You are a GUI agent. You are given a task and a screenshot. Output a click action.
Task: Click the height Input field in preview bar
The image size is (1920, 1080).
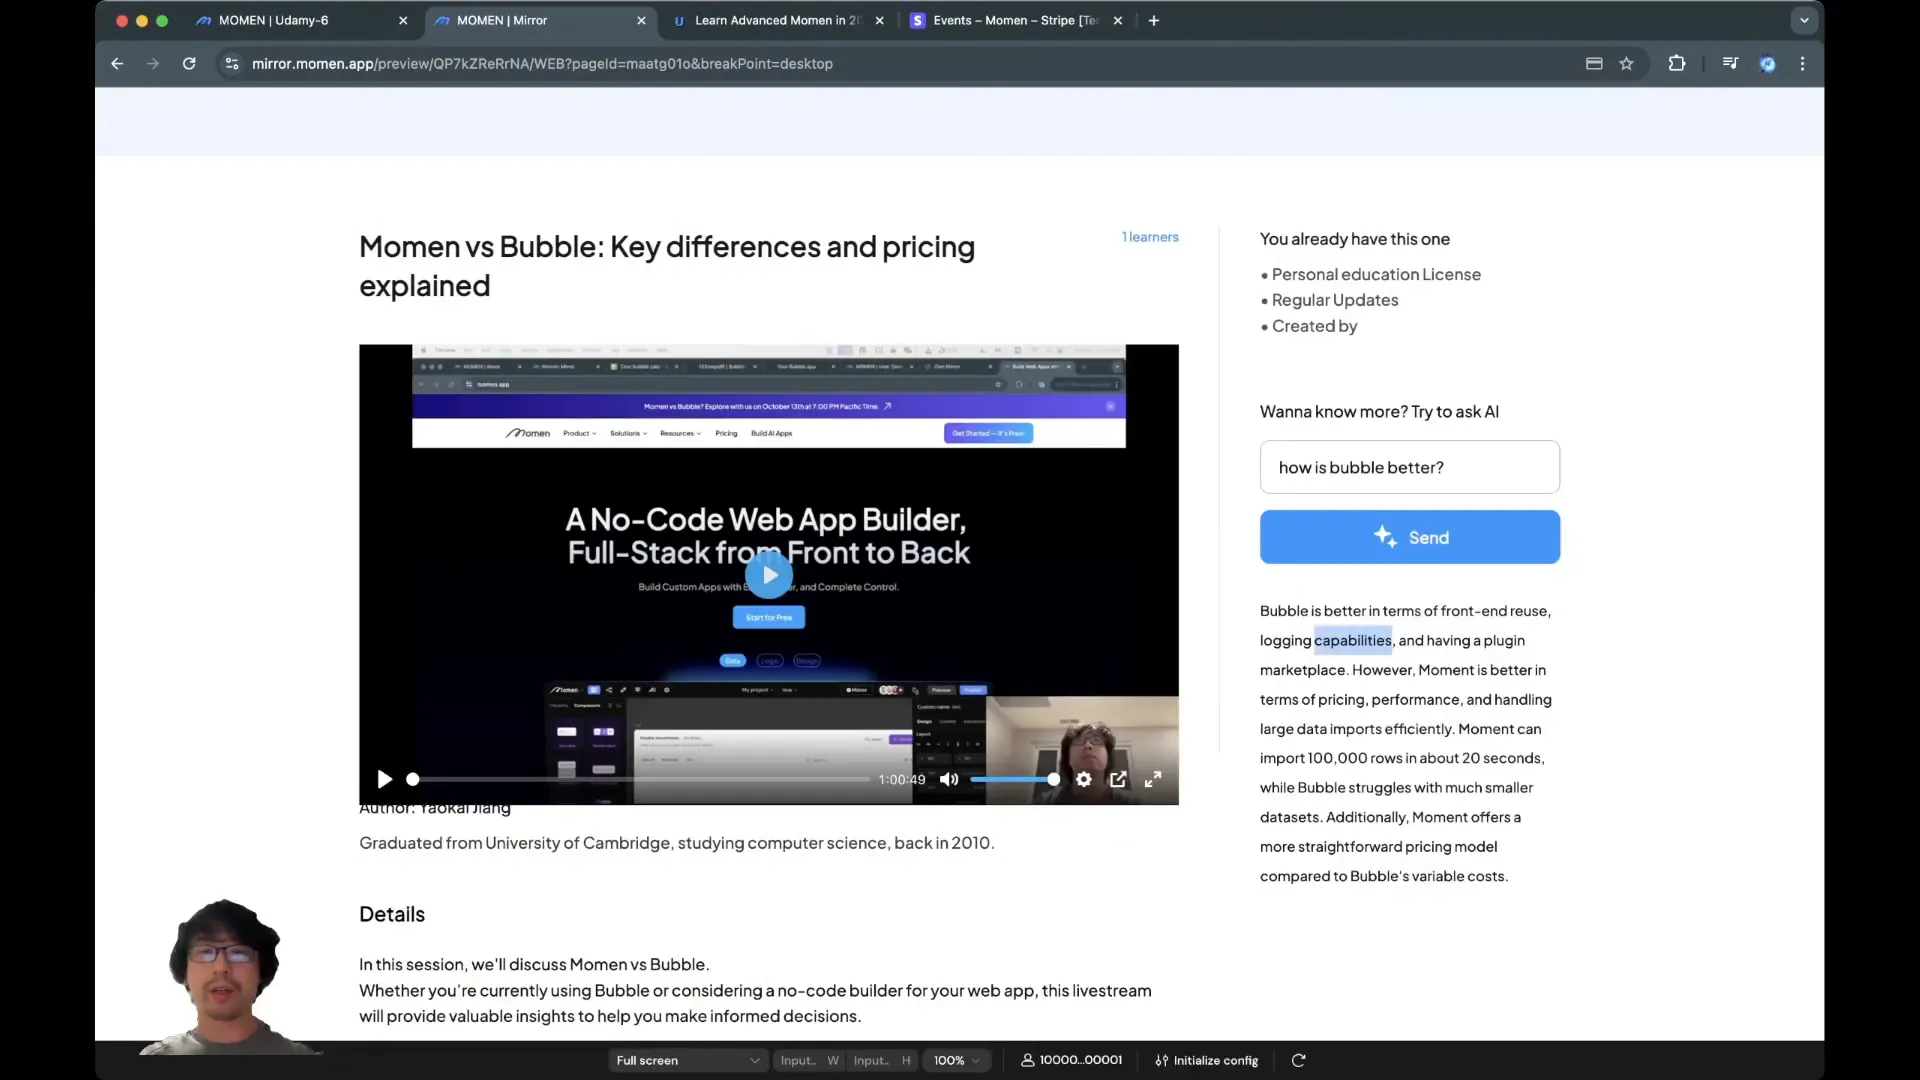pyautogui.click(x=882, y=1060)
